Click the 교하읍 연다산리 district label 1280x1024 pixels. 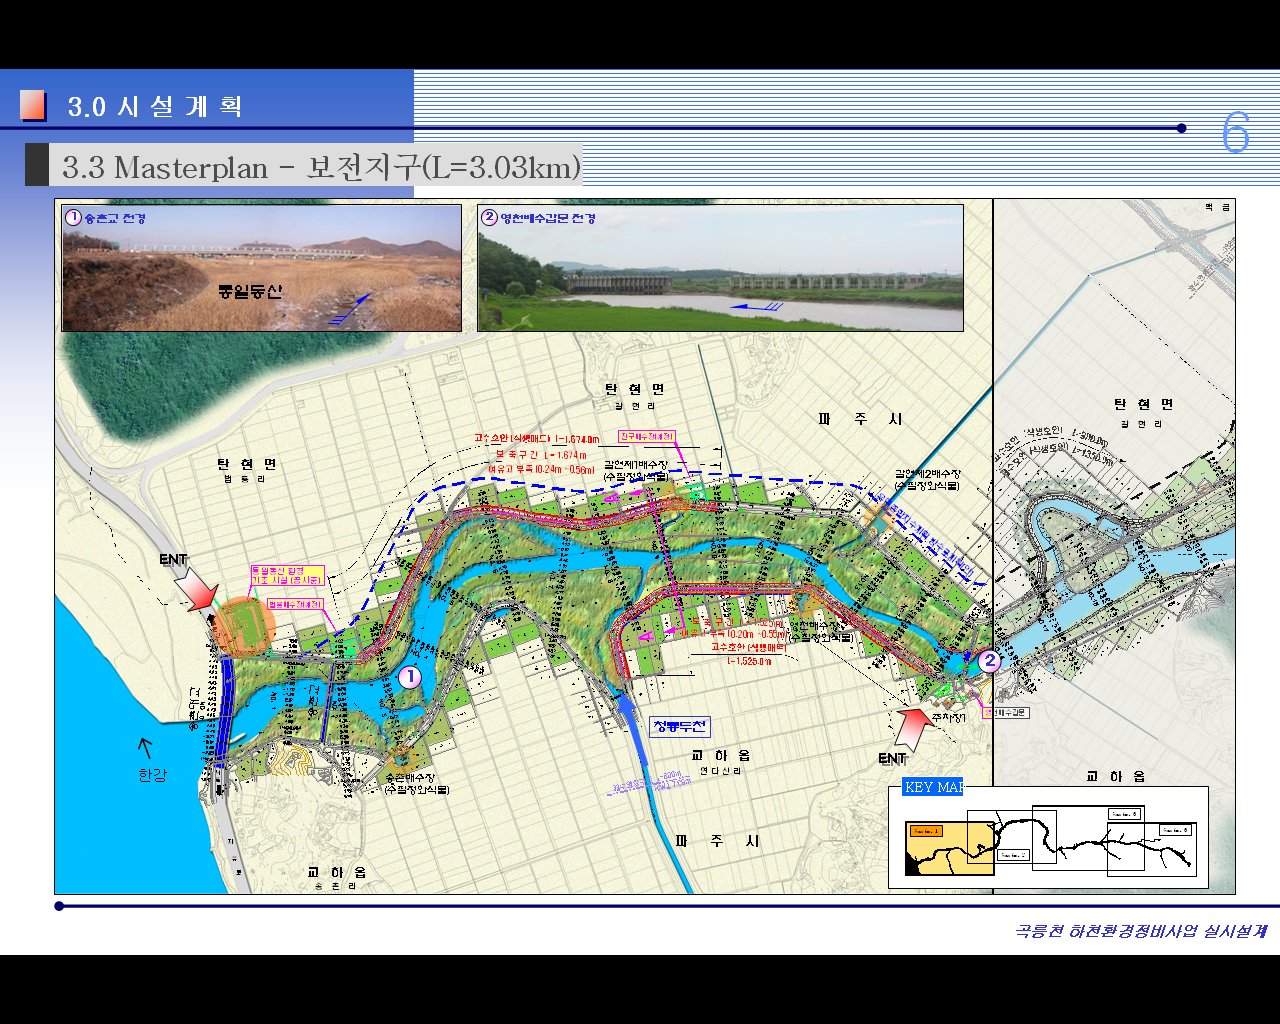point(720,761)
